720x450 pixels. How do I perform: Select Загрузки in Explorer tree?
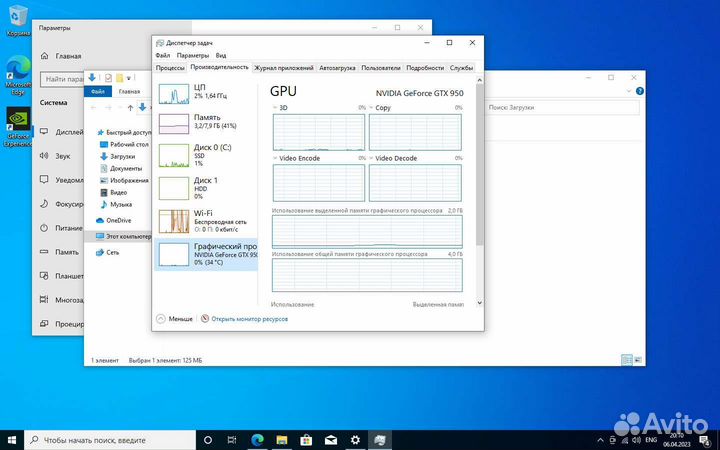point(118,156)
